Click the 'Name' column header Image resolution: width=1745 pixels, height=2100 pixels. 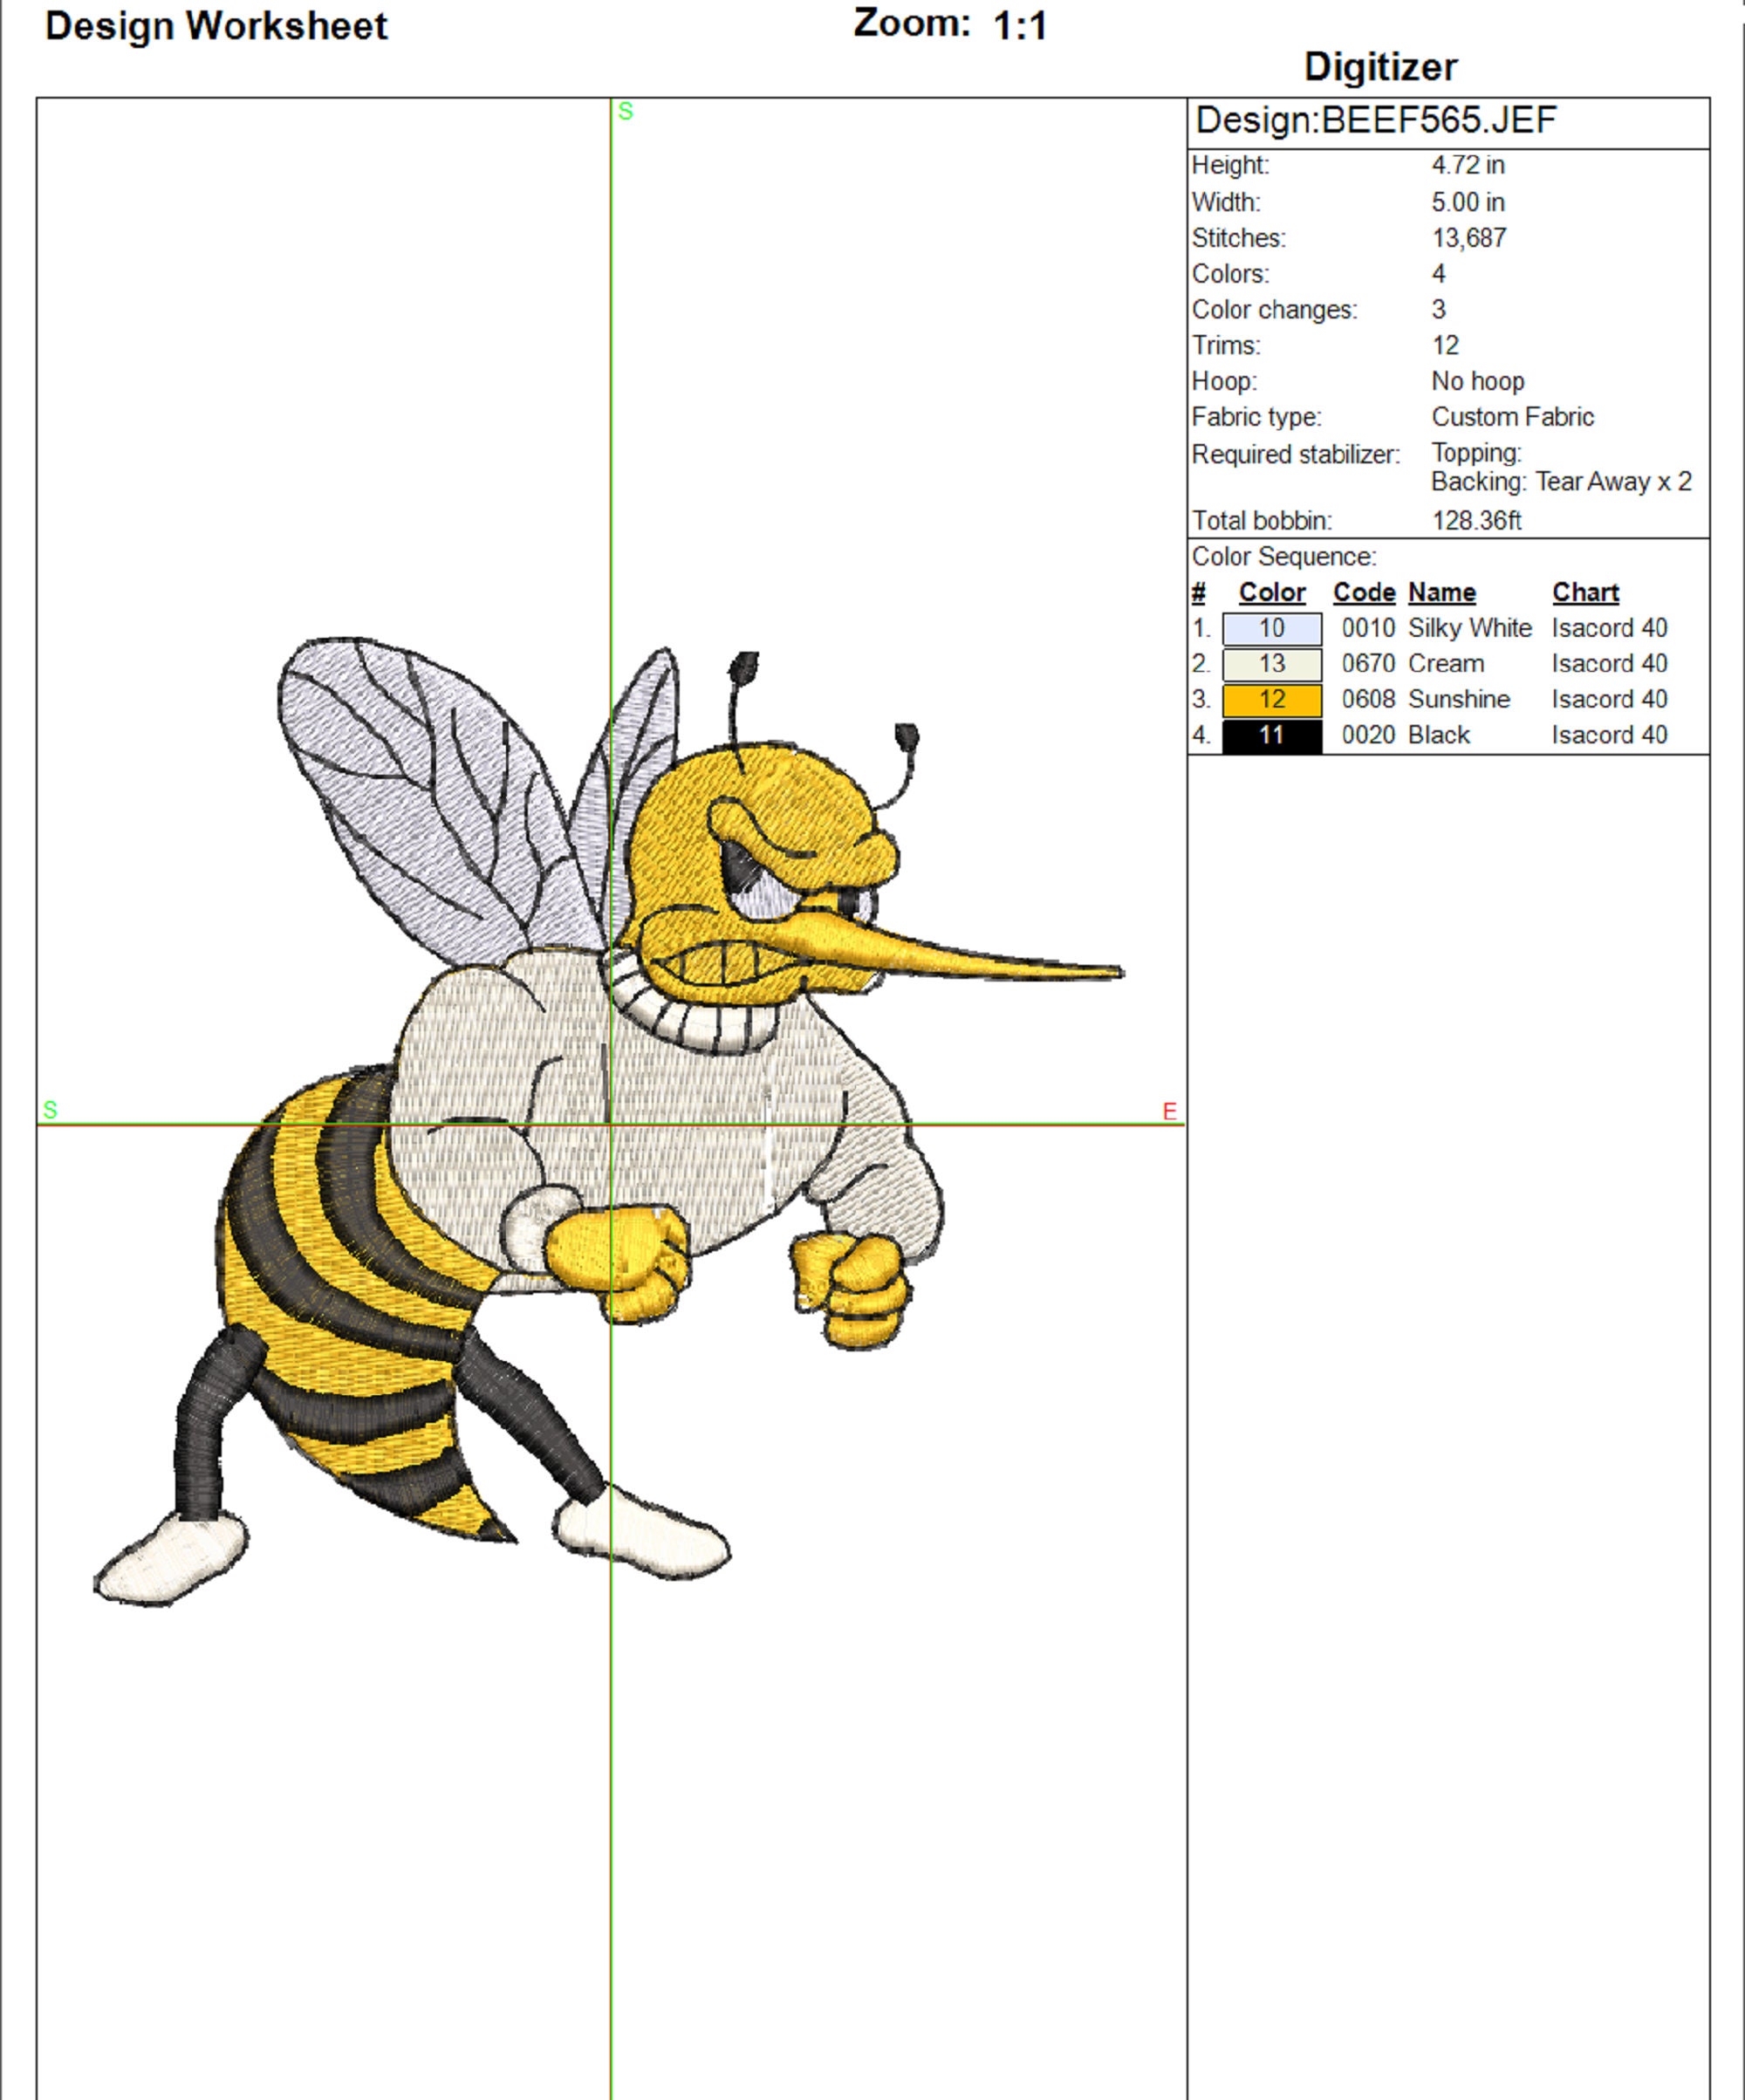click(x=1442, y=593)
